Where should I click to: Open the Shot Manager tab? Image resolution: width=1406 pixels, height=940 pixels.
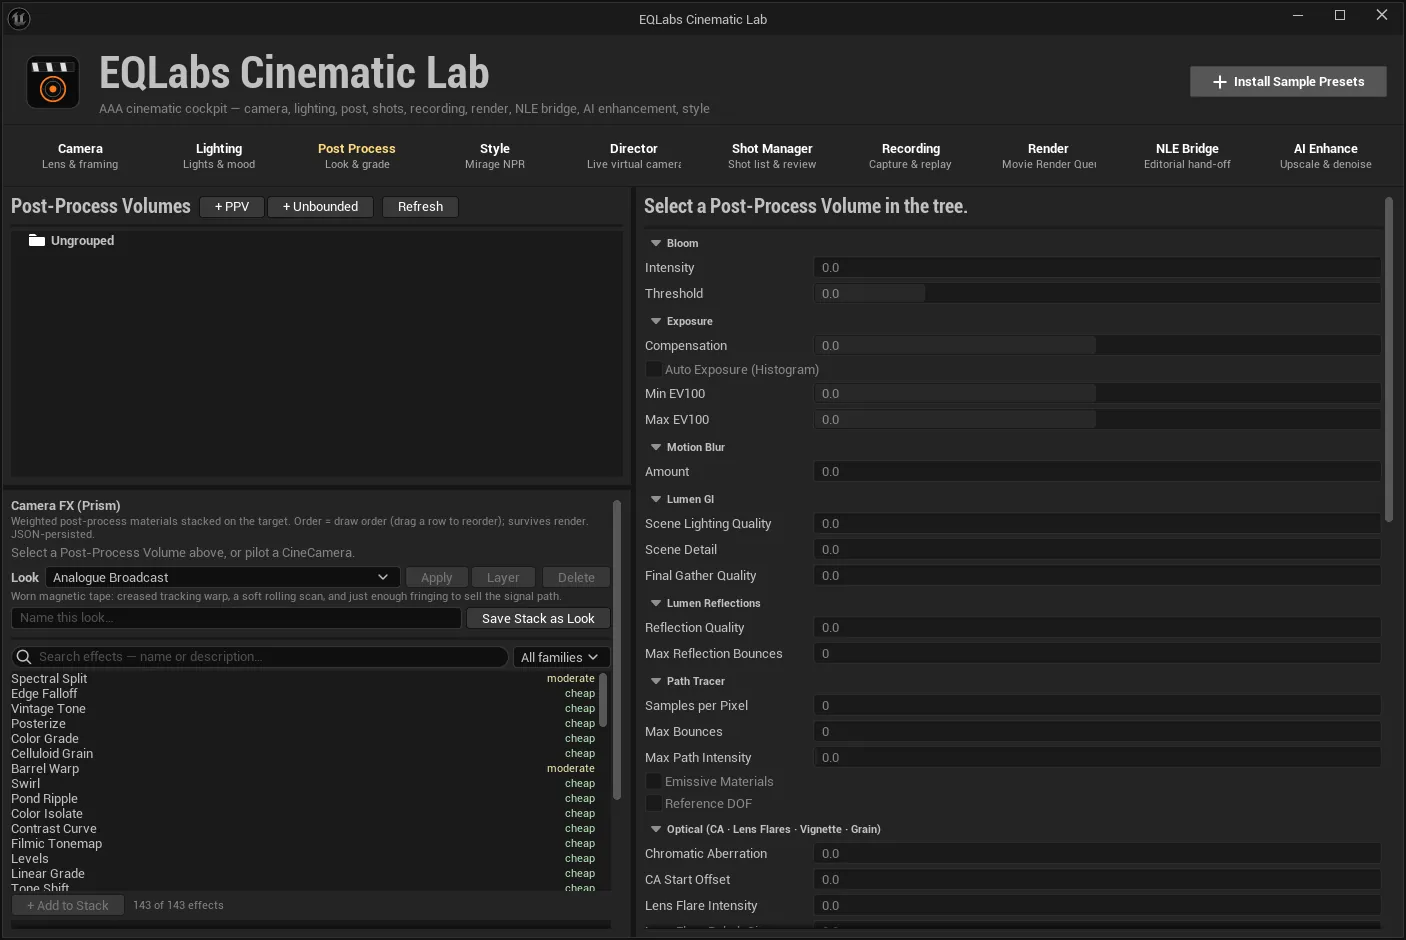(x=772, y=156)
